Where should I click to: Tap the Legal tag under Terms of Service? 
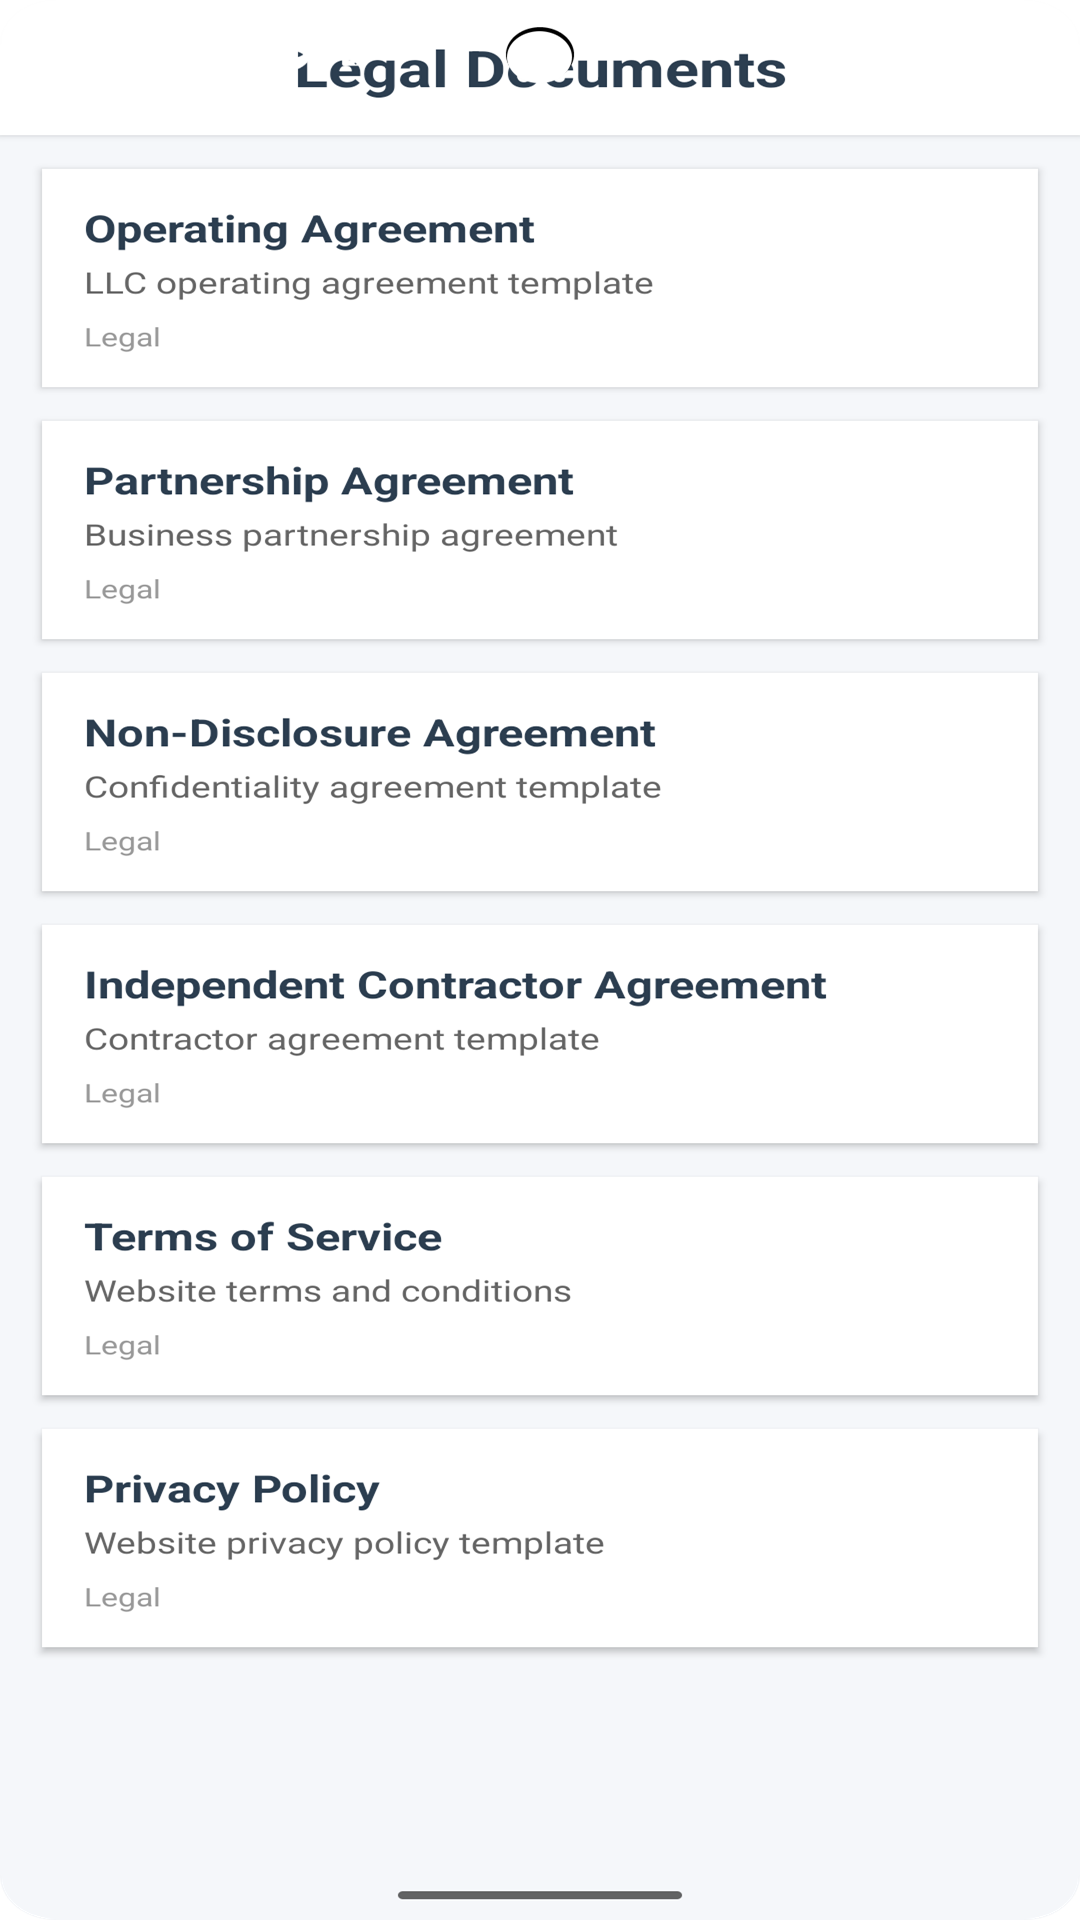122,1346
